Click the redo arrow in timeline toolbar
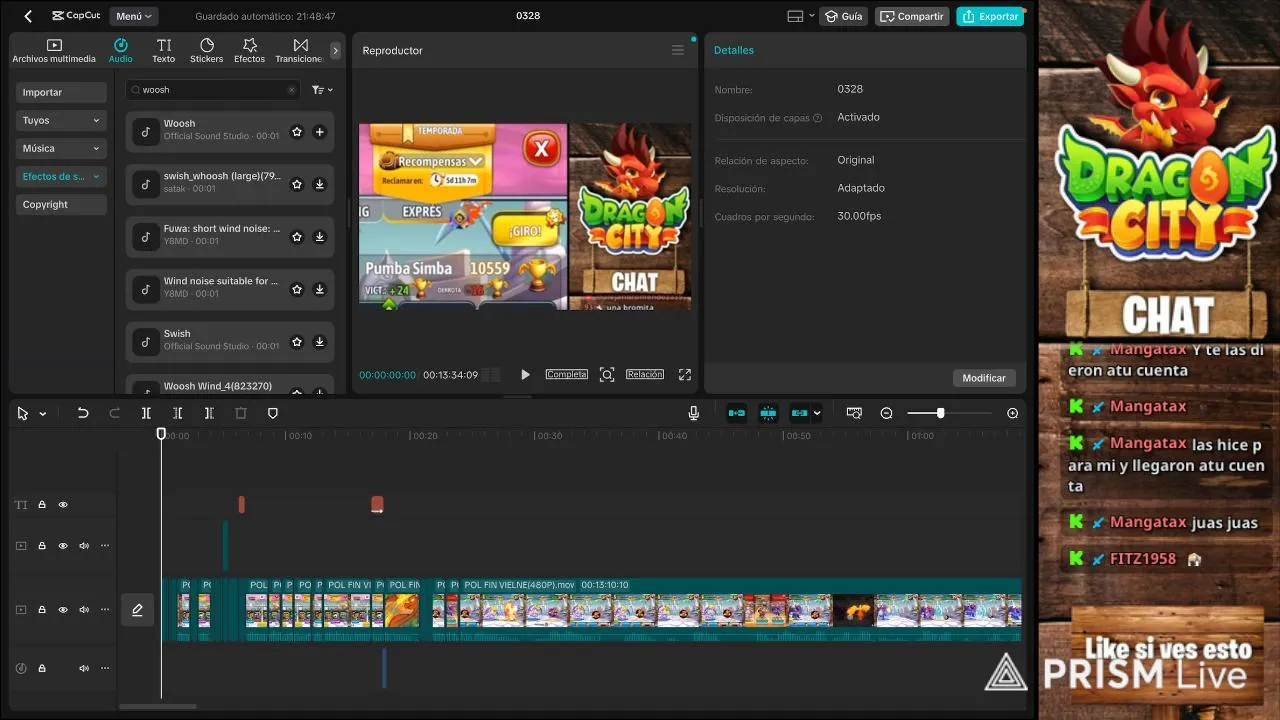The height and width of the screenshot is (720, 1280). 114,413
